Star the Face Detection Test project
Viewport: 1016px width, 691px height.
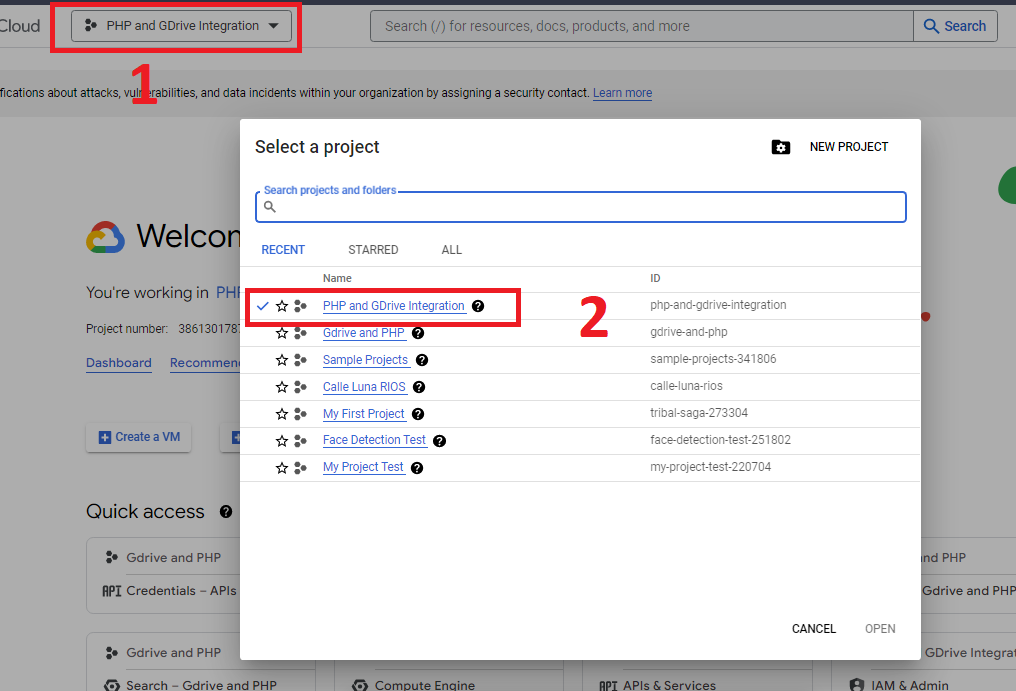pyautogui.click(x=282, y=441)
